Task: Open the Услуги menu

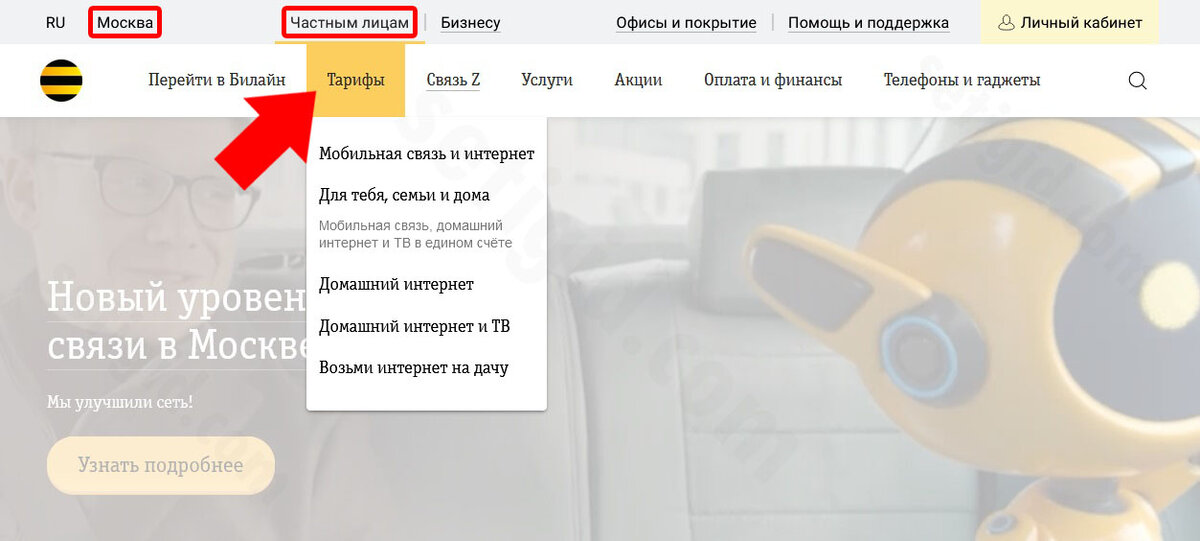Action: point(547,80)
